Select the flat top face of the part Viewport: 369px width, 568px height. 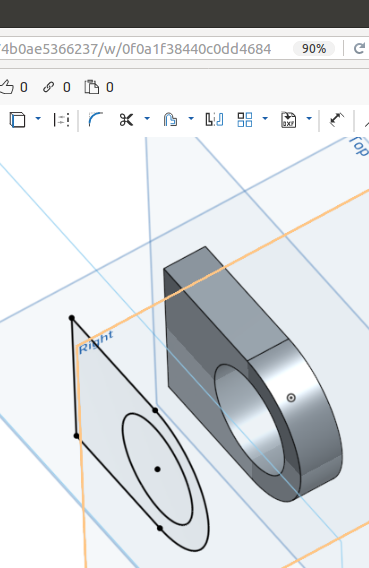(232, 308)
